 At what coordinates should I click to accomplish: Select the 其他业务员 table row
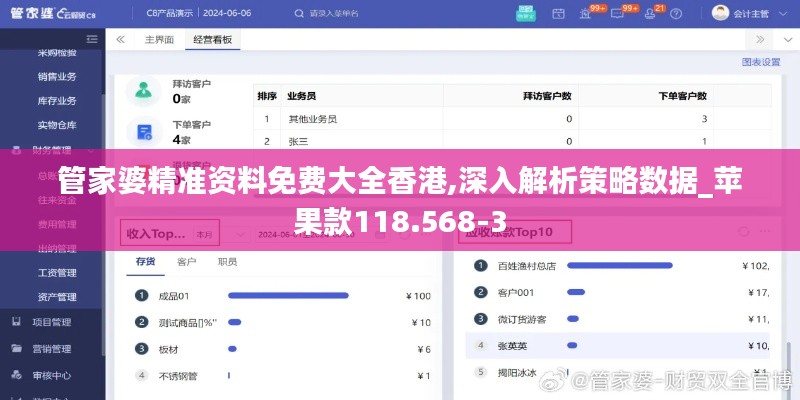coord(512,119)
